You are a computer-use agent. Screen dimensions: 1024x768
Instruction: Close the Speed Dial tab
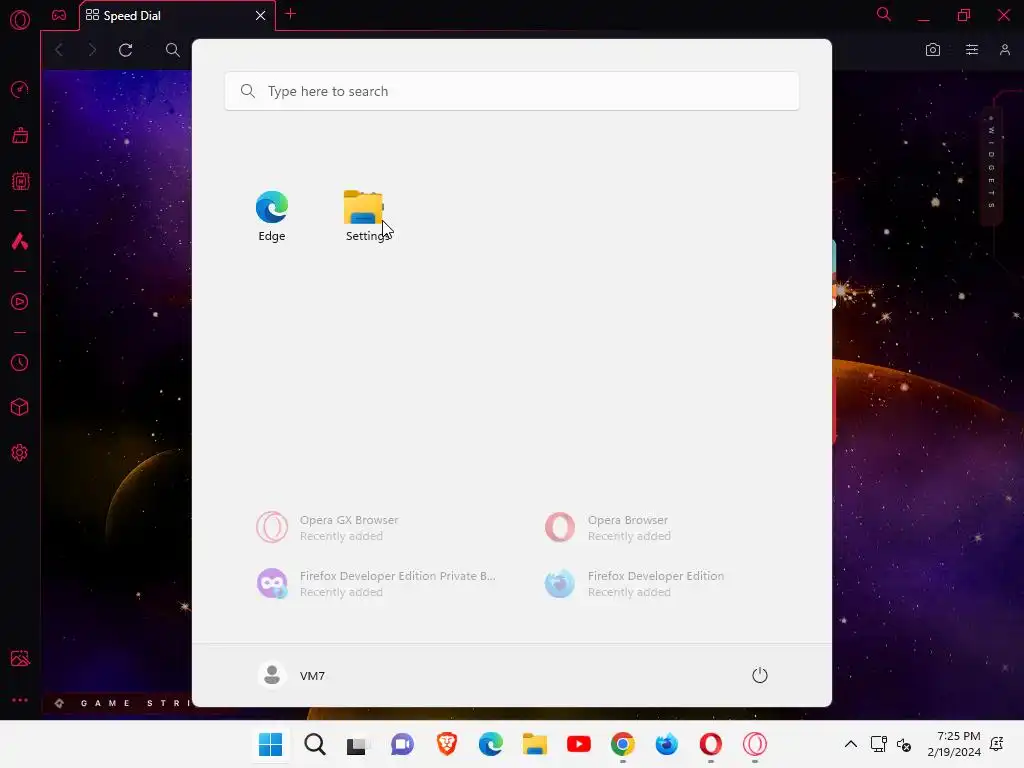pyautogui.click(x=261, y=15)
